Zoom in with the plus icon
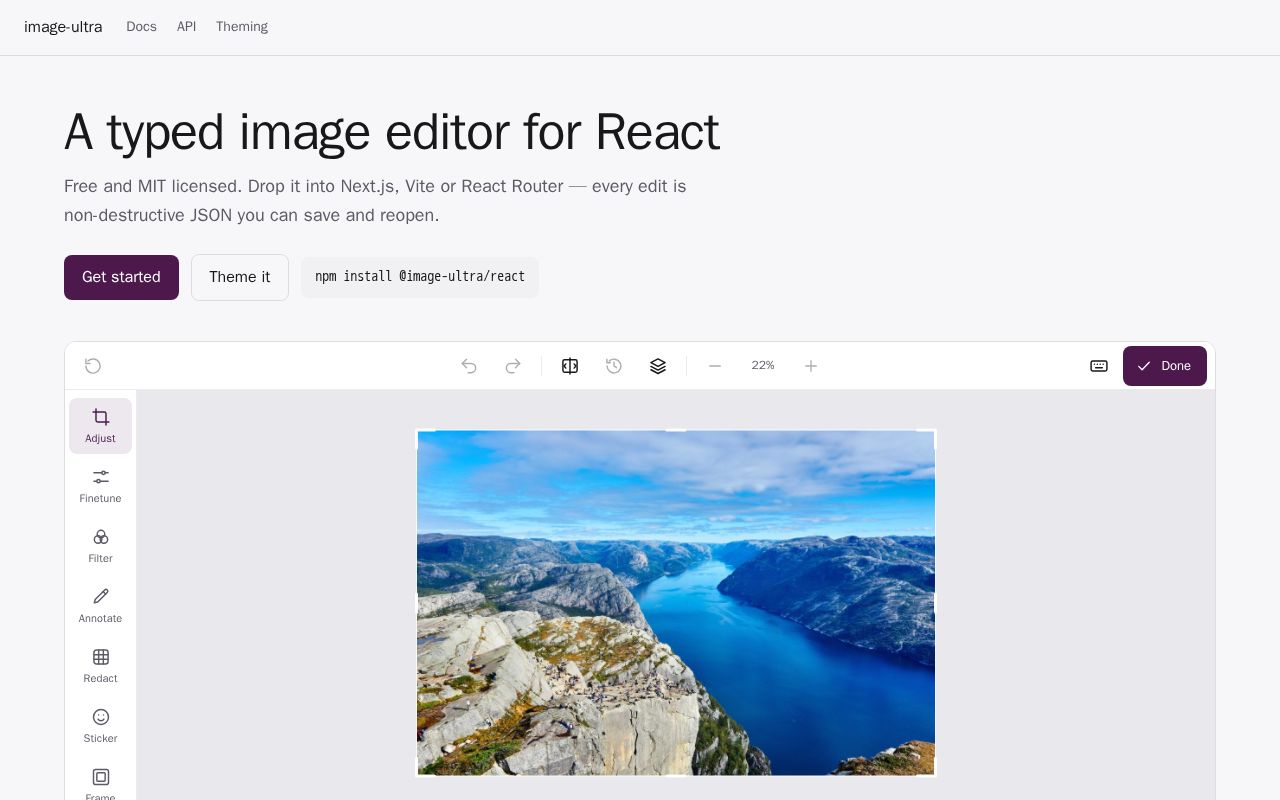This screenshot has width=1280, height=800. pyautogui.click(x=811, y=366)
